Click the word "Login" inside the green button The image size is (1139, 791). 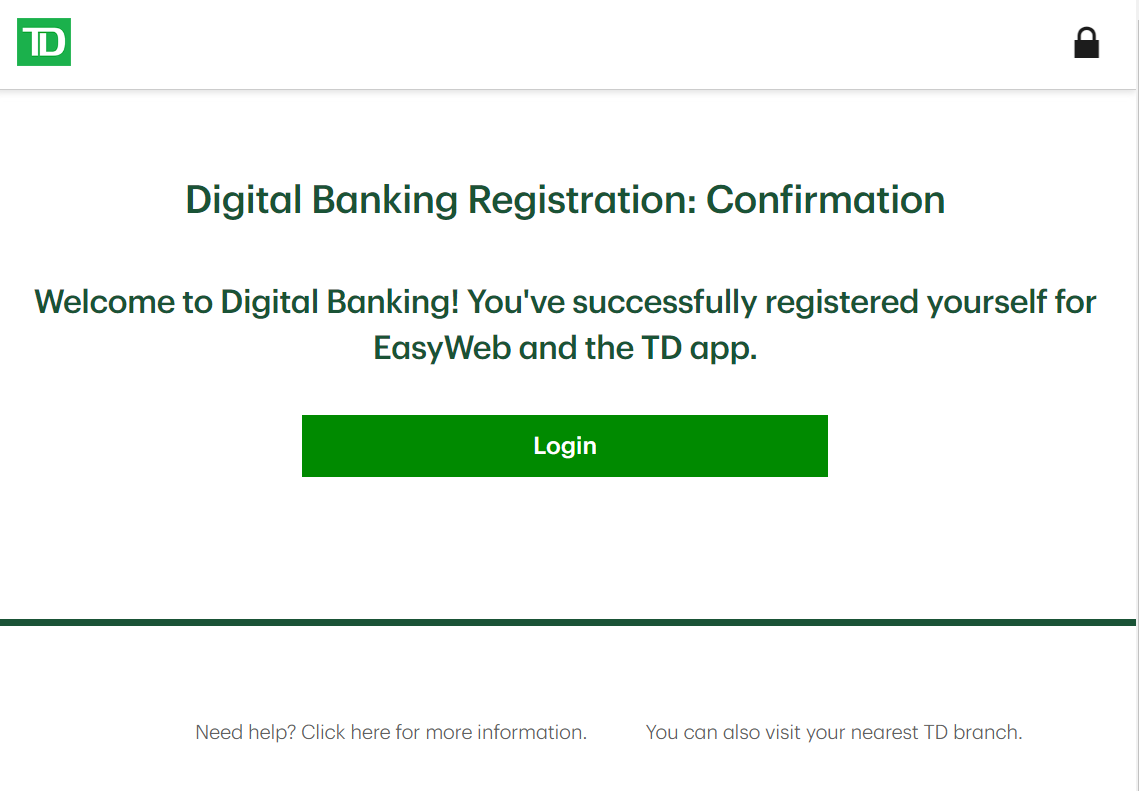point(564,446)
